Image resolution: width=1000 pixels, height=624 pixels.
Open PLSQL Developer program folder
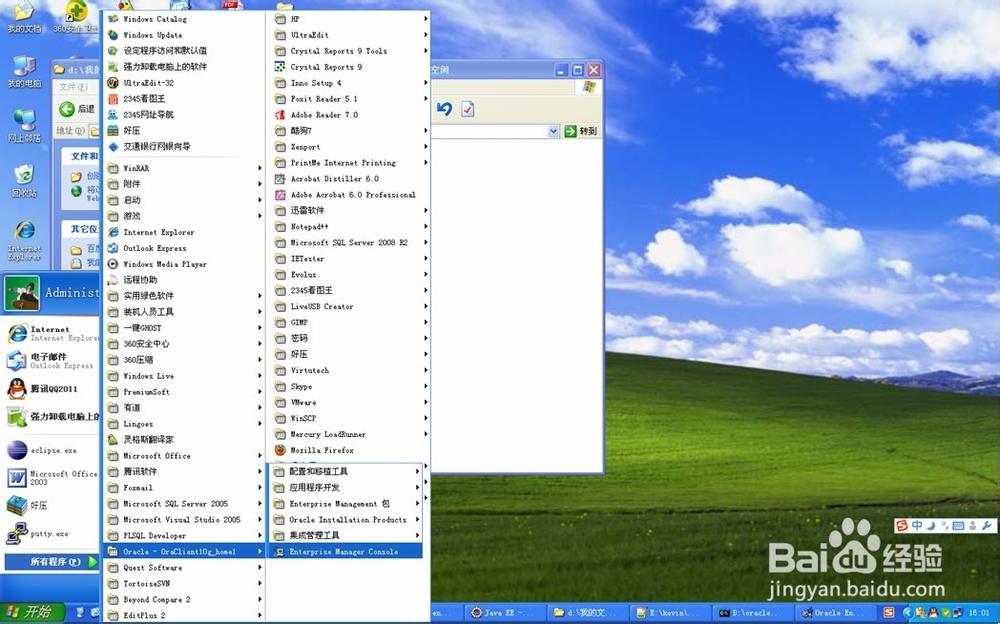(184, 535)
